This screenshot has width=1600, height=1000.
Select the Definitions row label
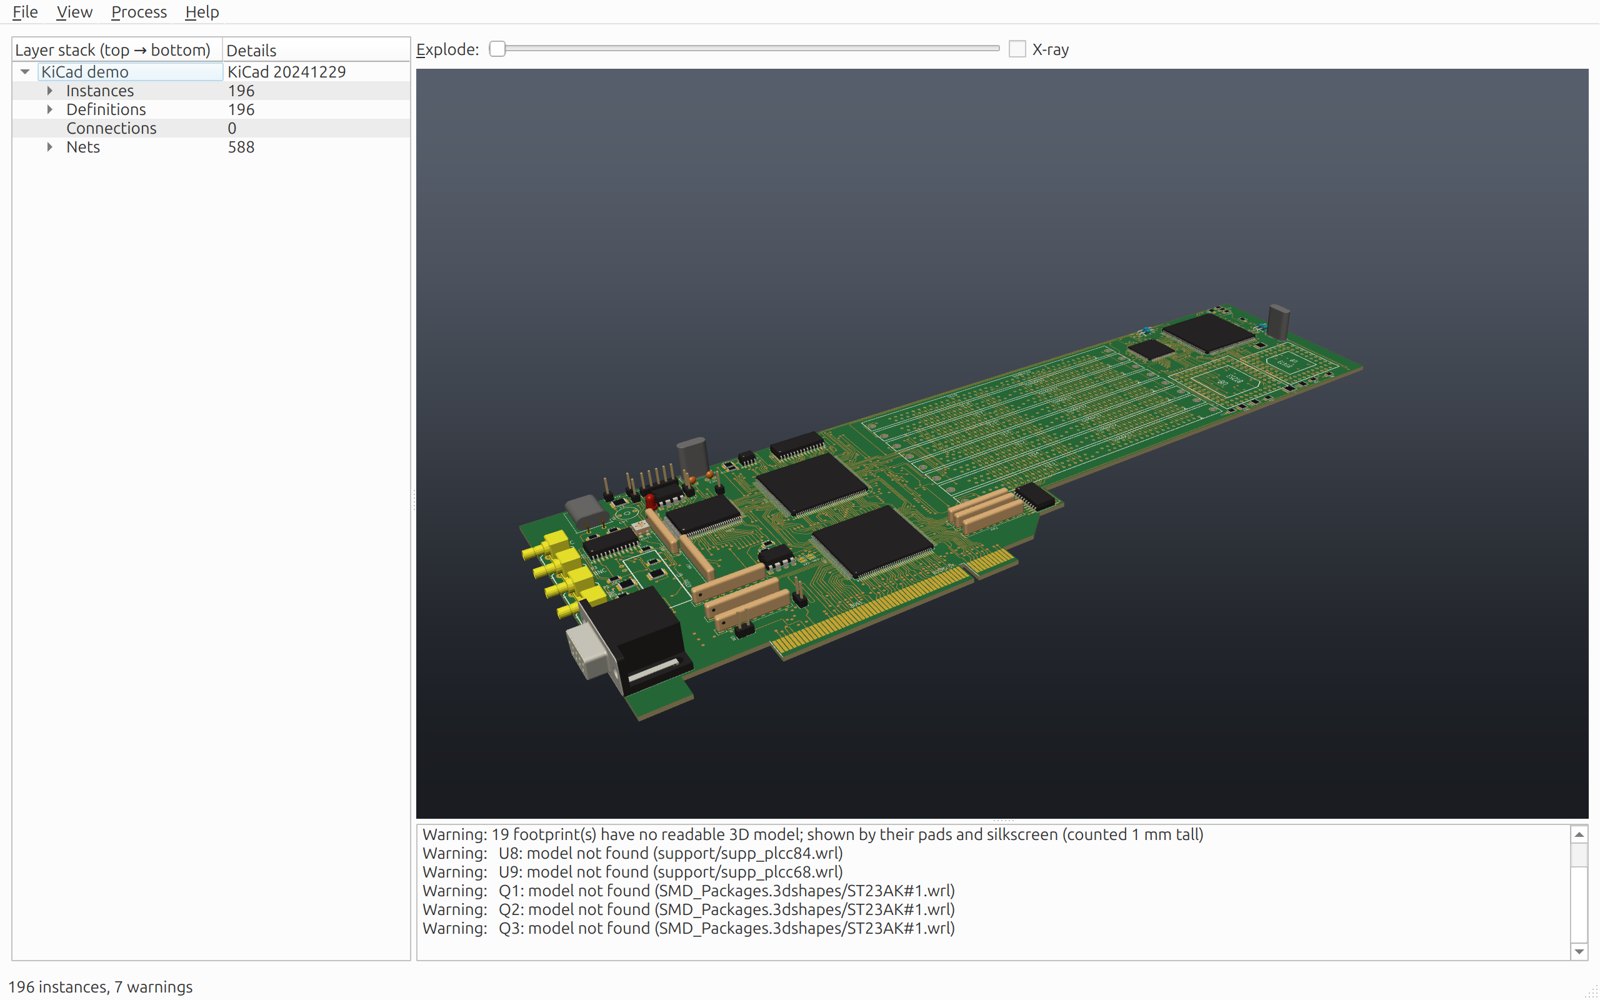click(106, 110)
